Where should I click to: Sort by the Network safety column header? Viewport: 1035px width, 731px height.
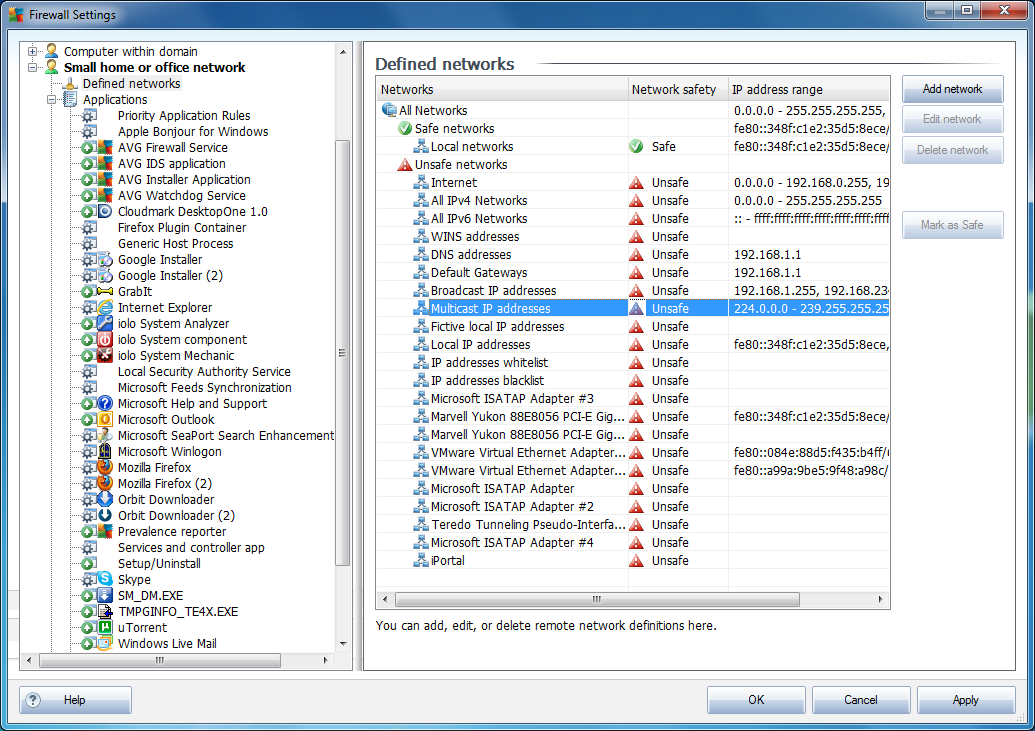point(678,89)
